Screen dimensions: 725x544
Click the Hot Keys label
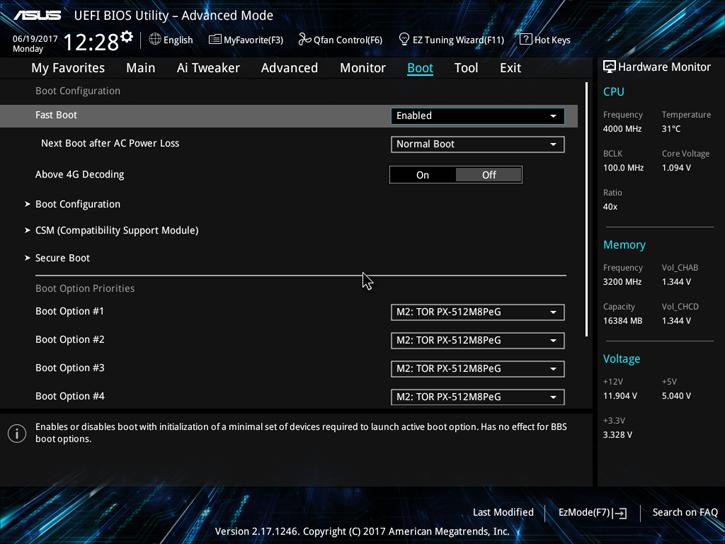(x=552, y=40)
